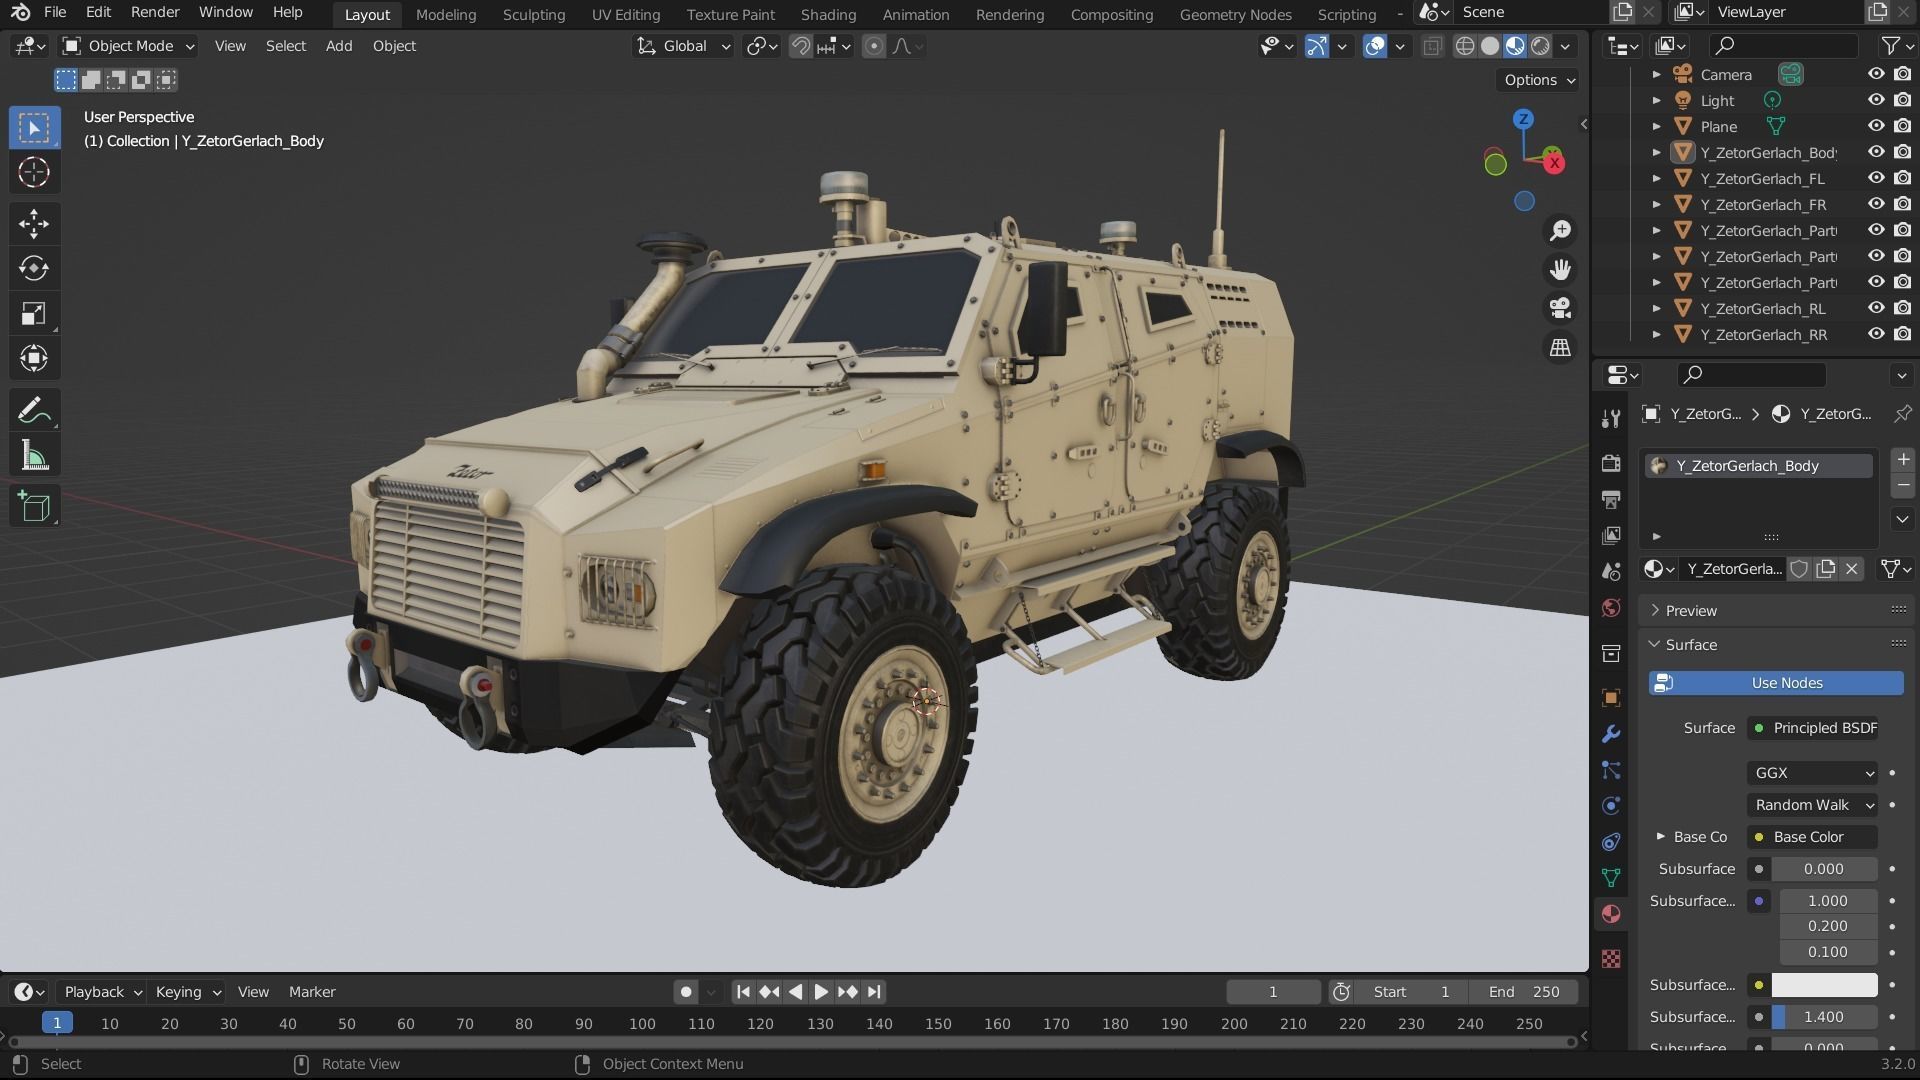This screenshot has height=1080, width=1920.
Task: Select the Annotate pencil tool
Action: coord(34,410)
